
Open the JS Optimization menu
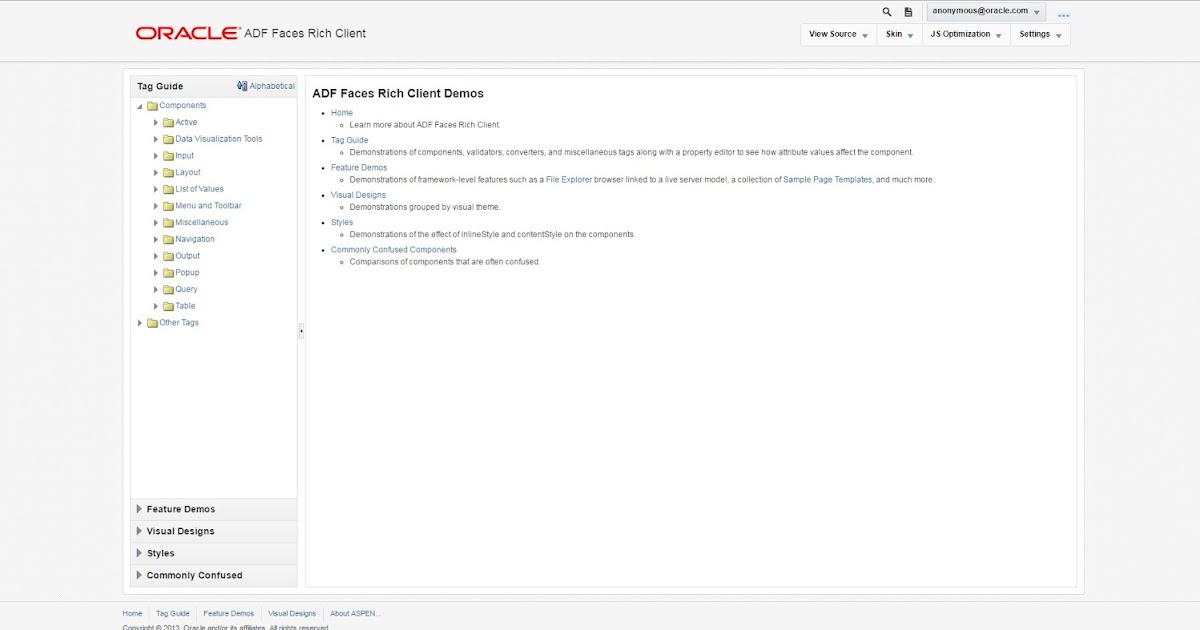click(964, 34)
